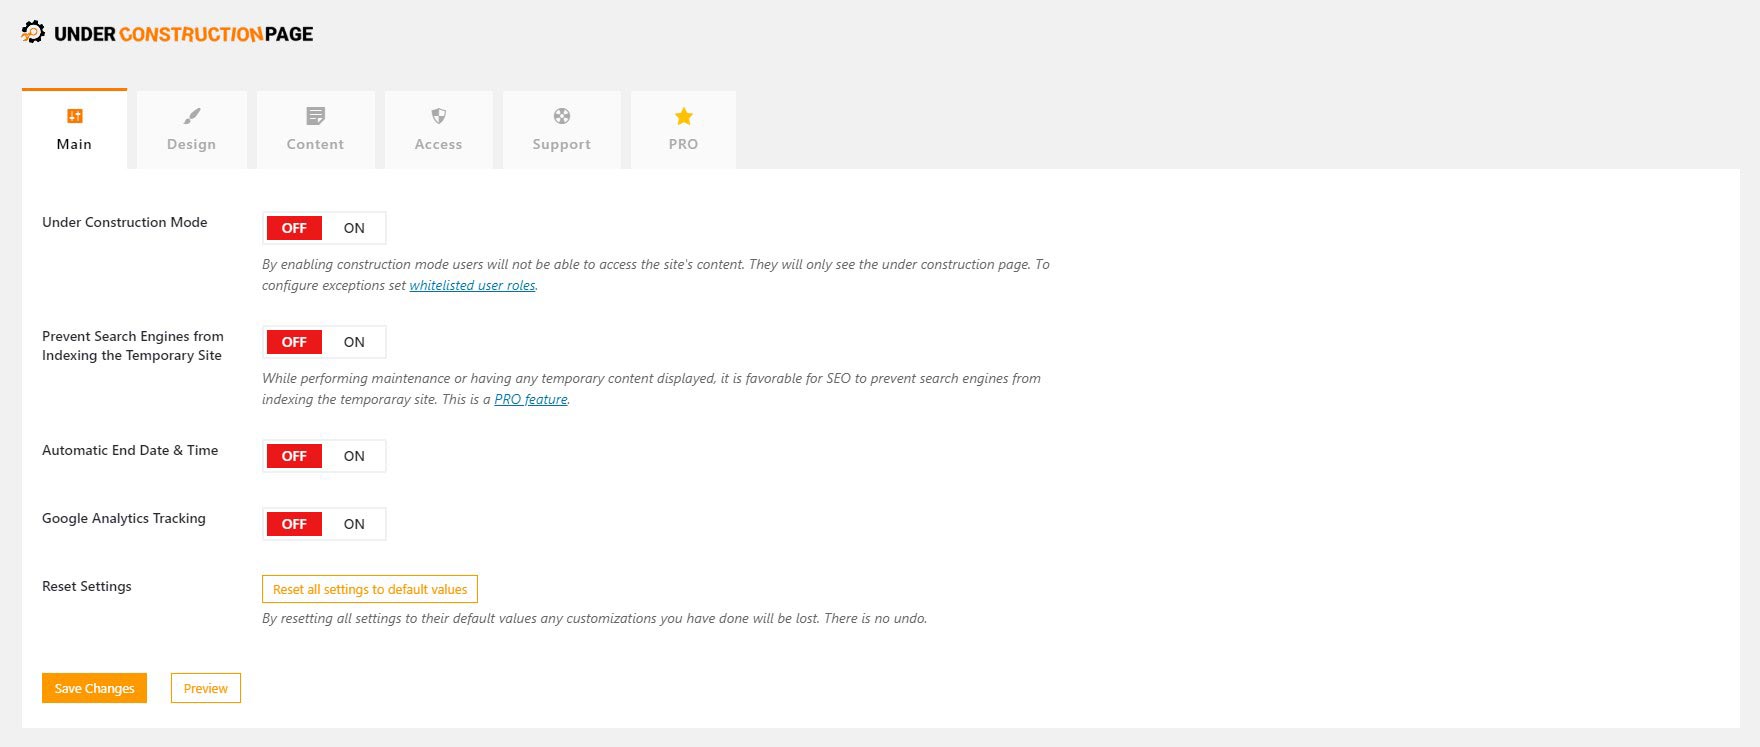
Task: Click the gear logo icon in header
Action: (33, 33)
